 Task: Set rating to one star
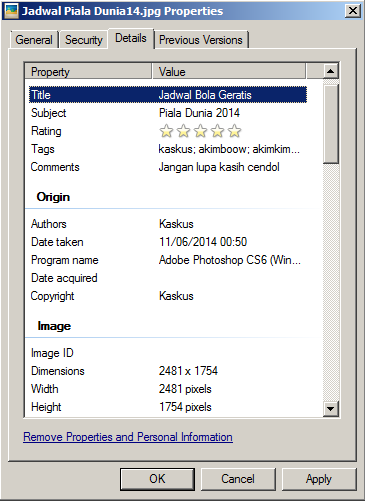point(166,131)
